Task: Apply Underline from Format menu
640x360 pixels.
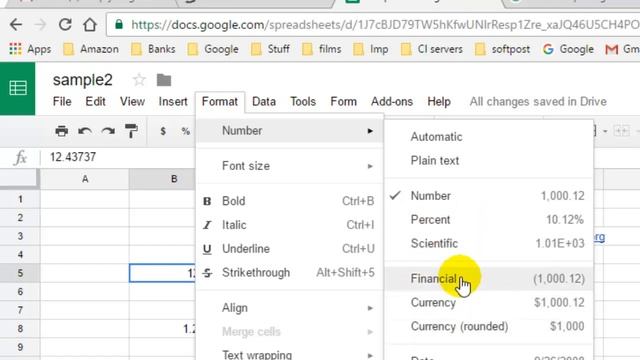Action: click(289, 249)
